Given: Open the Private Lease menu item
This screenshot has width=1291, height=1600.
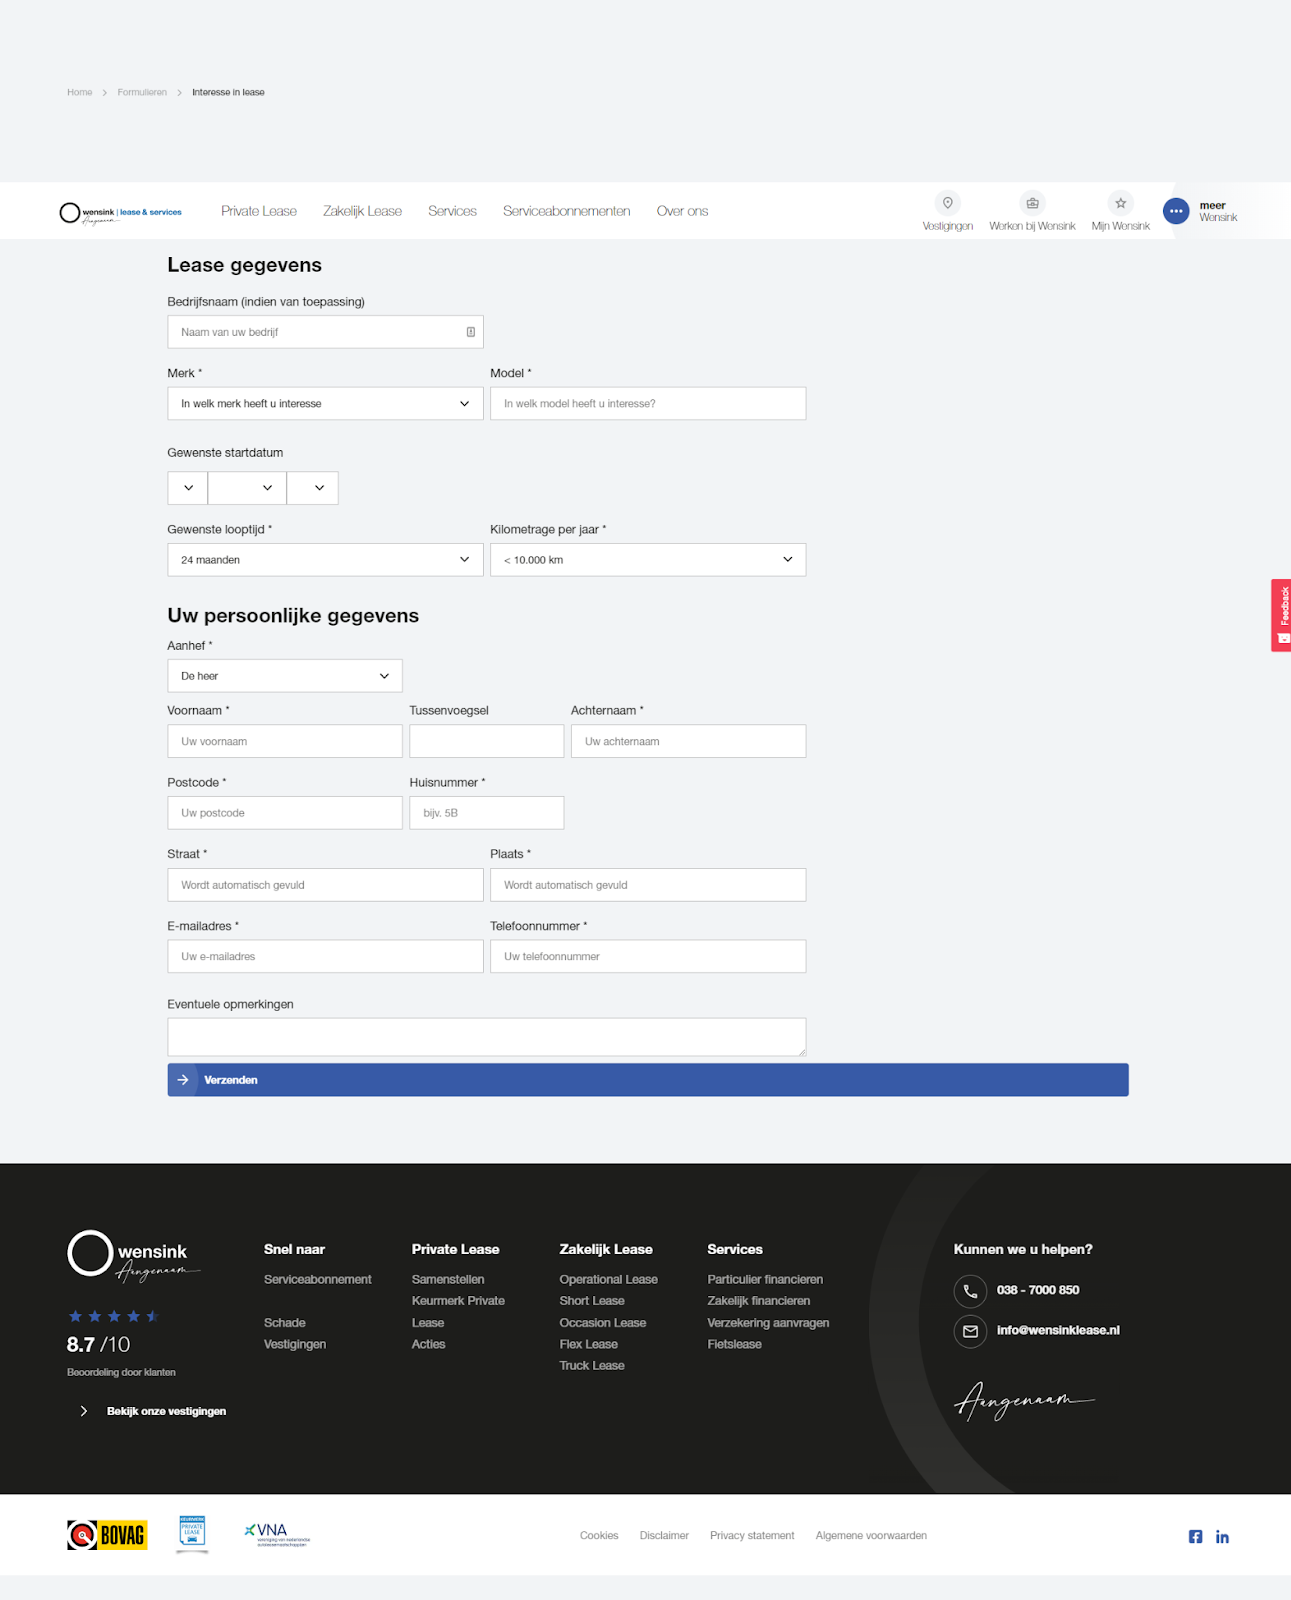Looking at the screenshot, I should click(259, 211).
